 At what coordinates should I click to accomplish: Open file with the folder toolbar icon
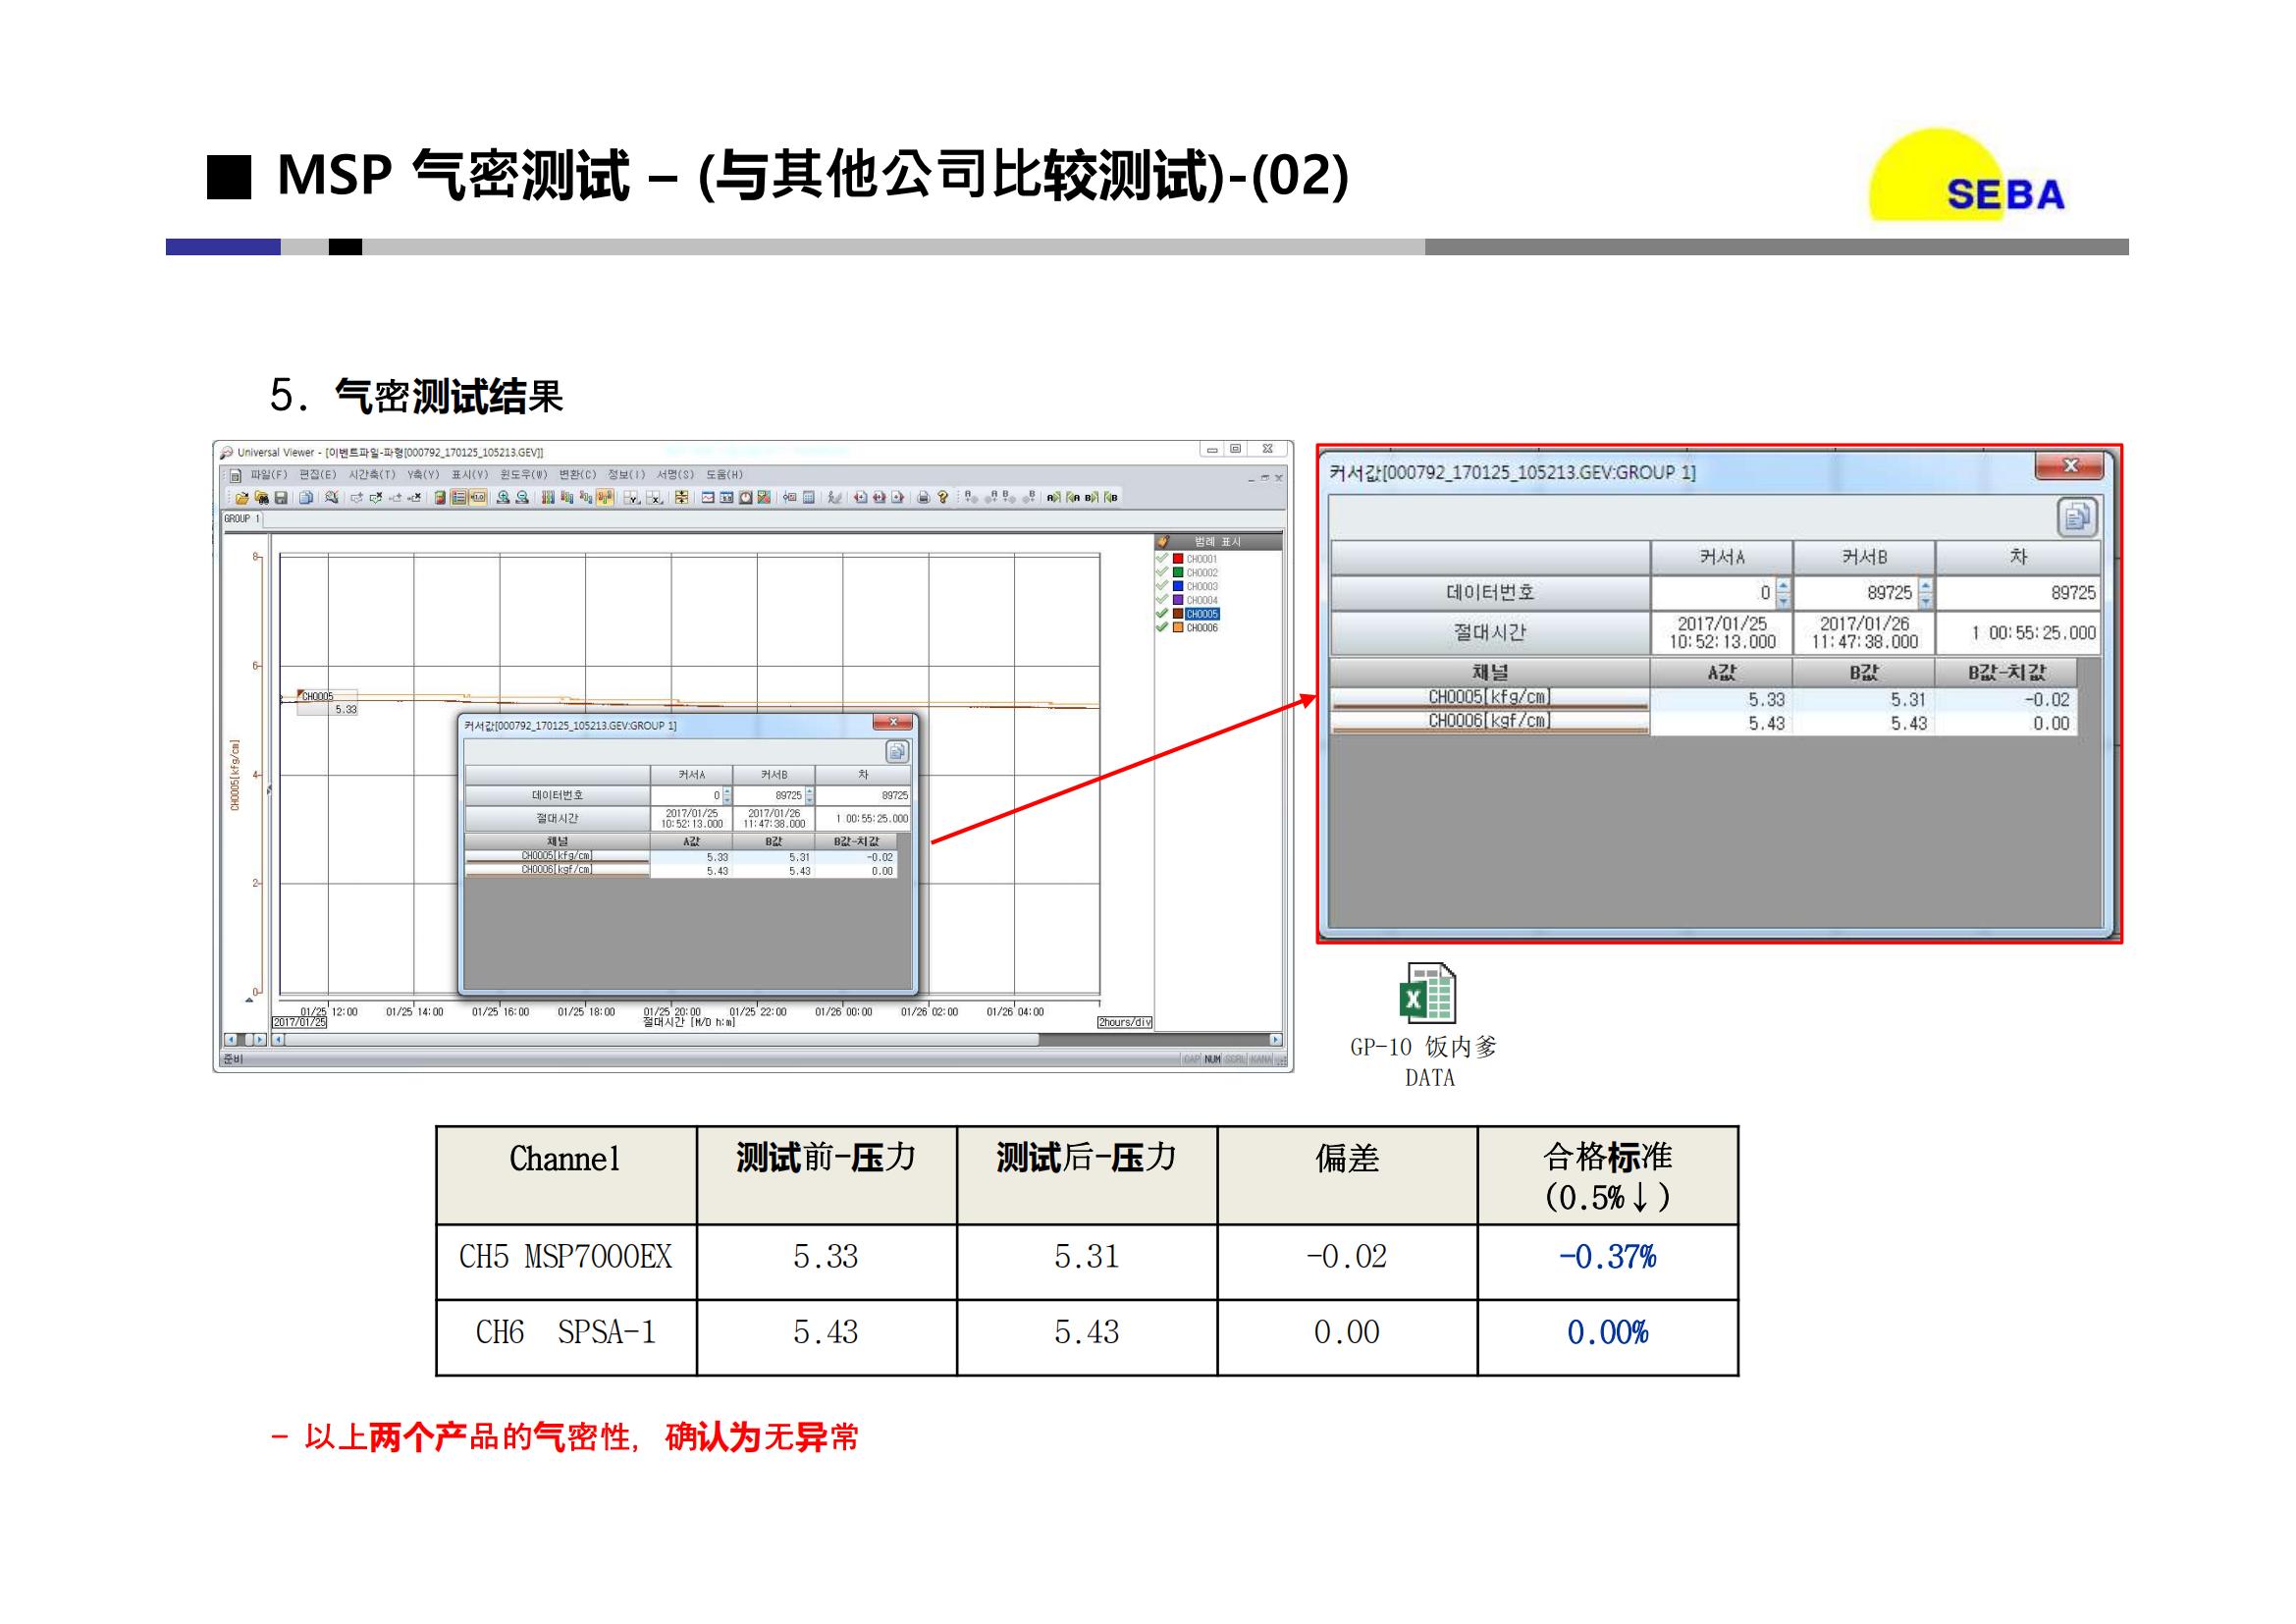click(x=242, y=497)
